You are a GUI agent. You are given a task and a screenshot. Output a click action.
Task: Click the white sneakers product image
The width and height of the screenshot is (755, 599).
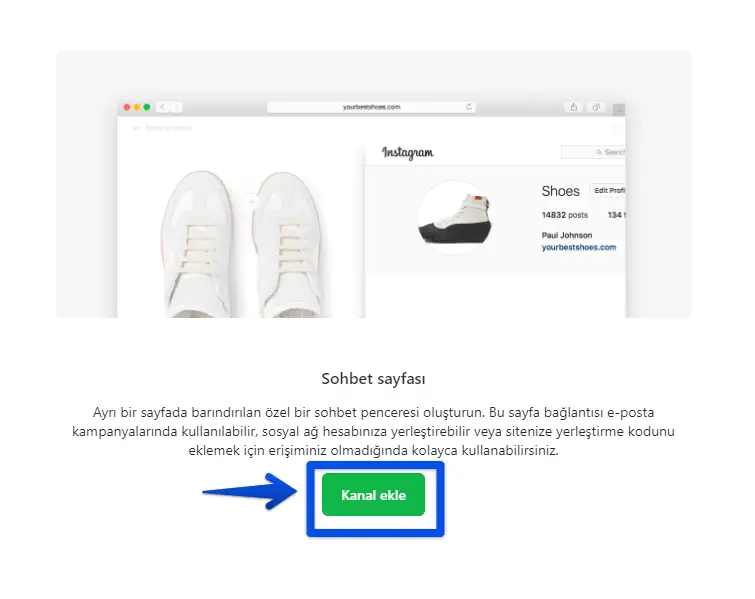click(241, 244)
